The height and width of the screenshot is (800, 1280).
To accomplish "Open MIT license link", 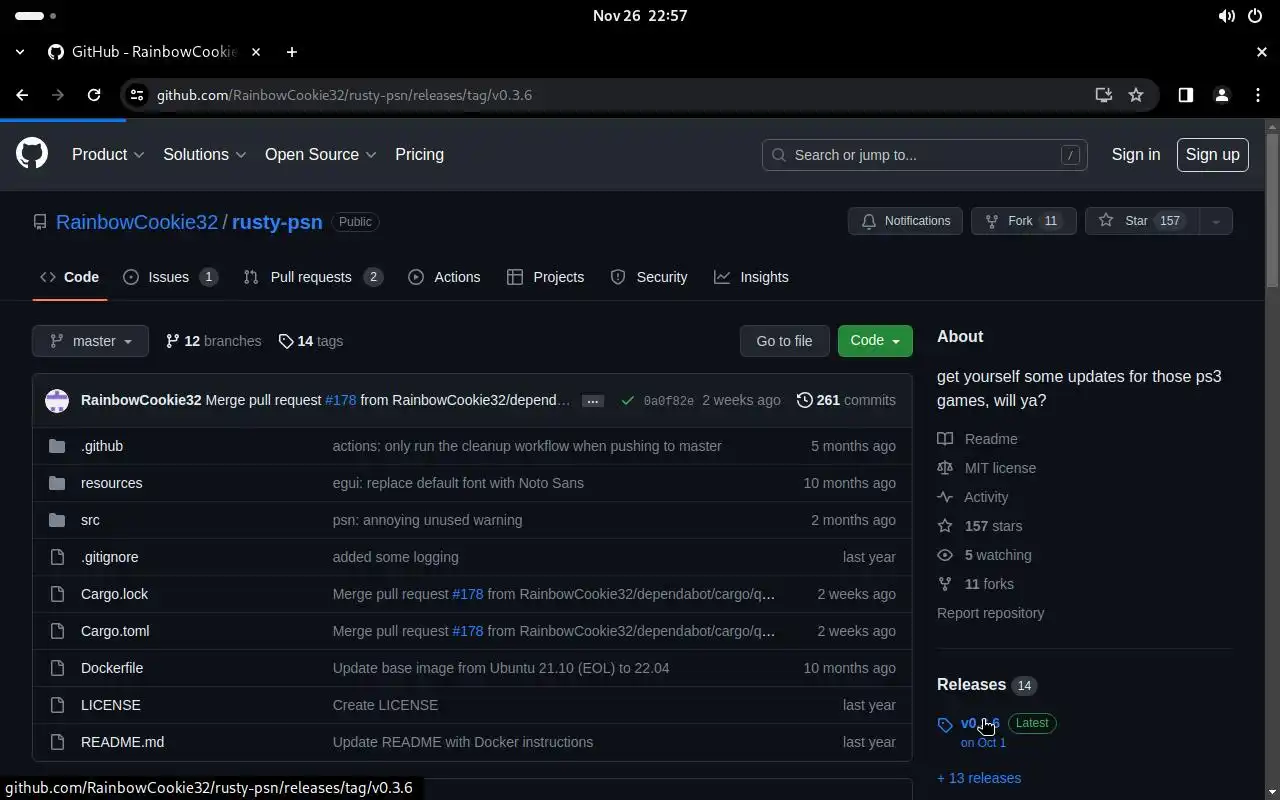I will pyautogui.click(x=987, y=468).
